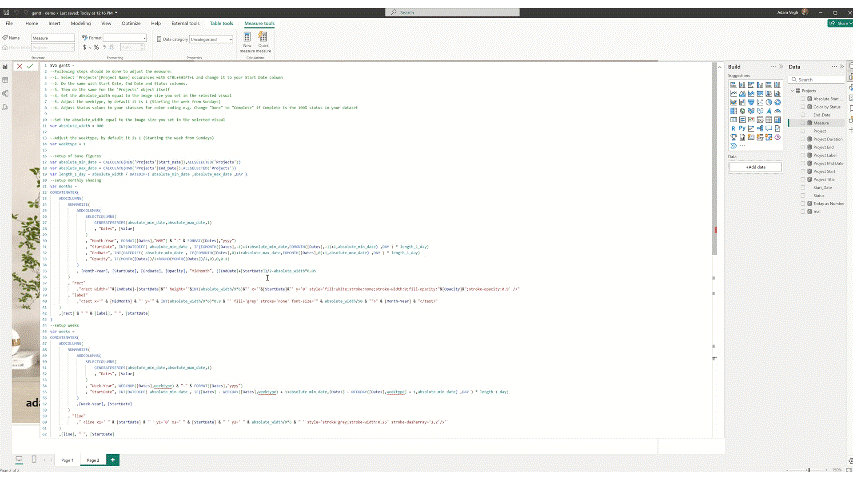This screenshot has width=853, height=480.
Task: Switch to Table view in the left sidebar
Action: click(6, 79)
